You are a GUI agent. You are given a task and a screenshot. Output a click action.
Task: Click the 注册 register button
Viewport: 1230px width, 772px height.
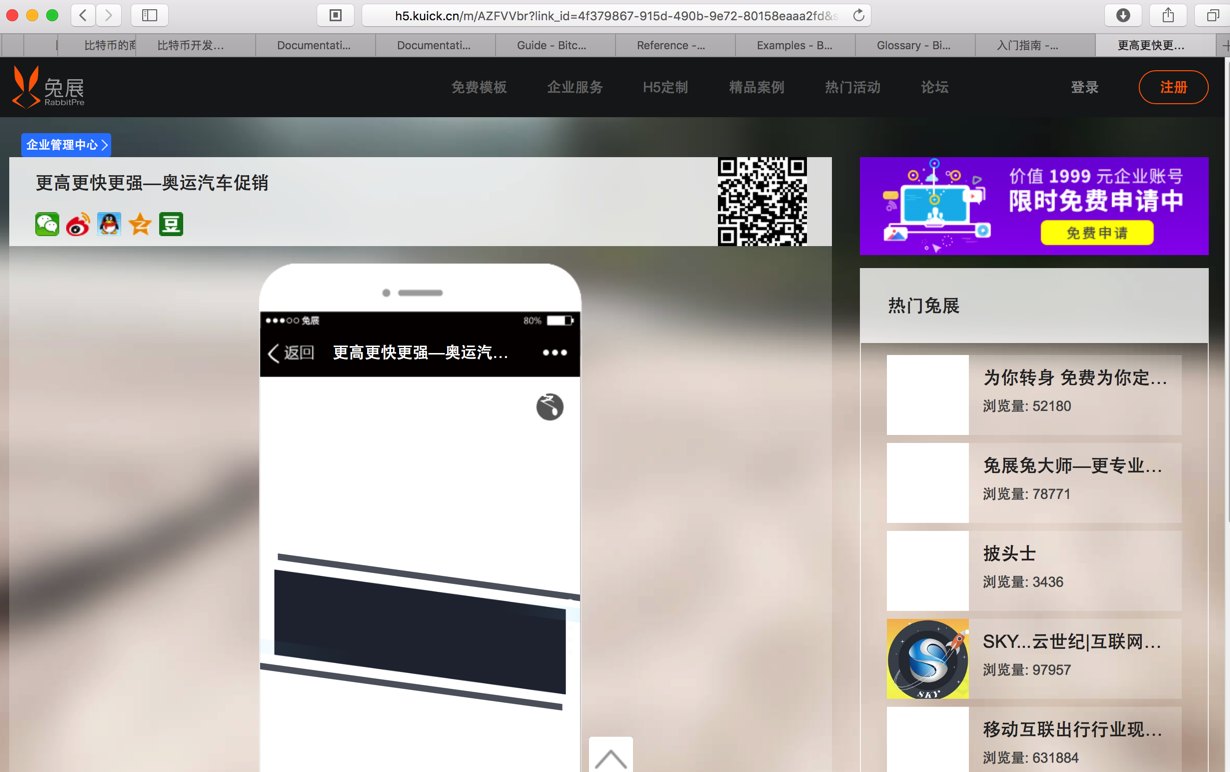point(1174,88)
